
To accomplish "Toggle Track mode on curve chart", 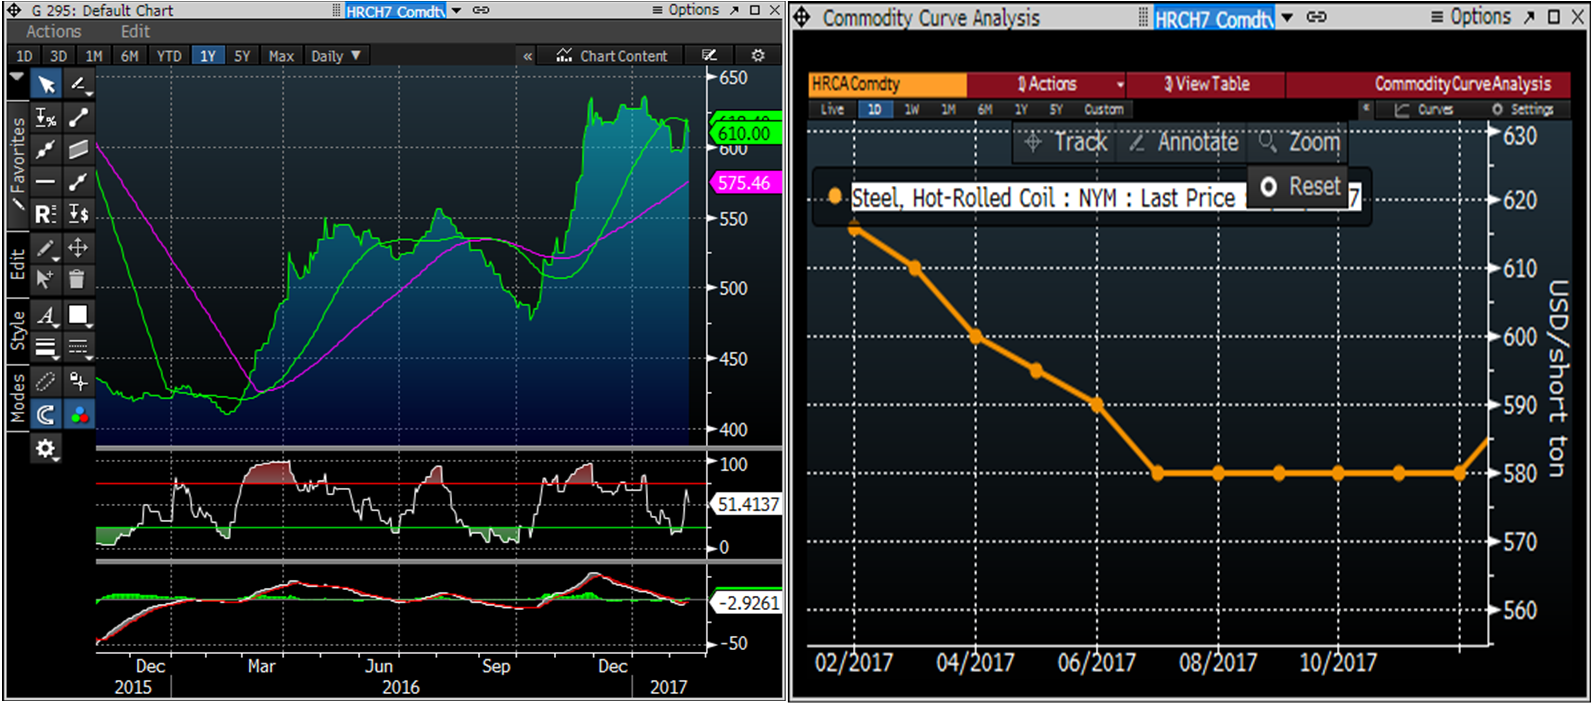I will point(1068,143).
